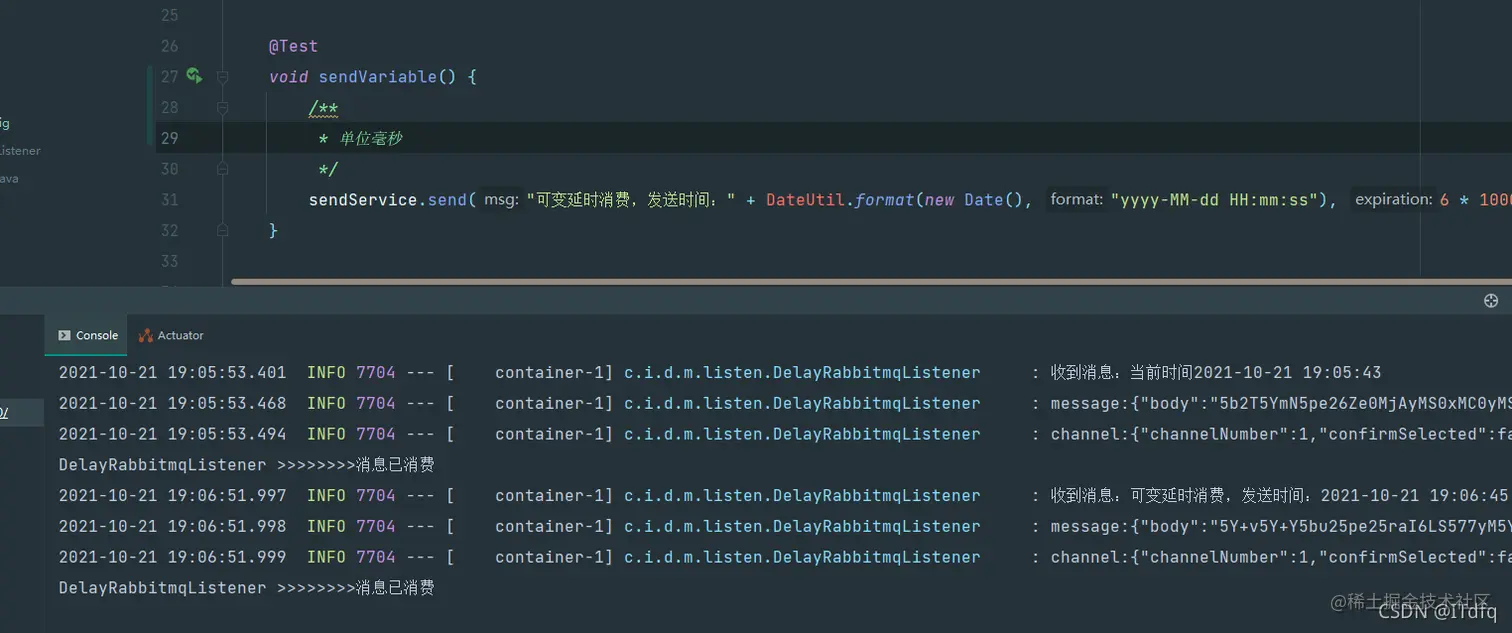The height and width of the screenshot is (633, 1512).
Task: Click fold end marker at line 30
Action: tap(222, 169)
